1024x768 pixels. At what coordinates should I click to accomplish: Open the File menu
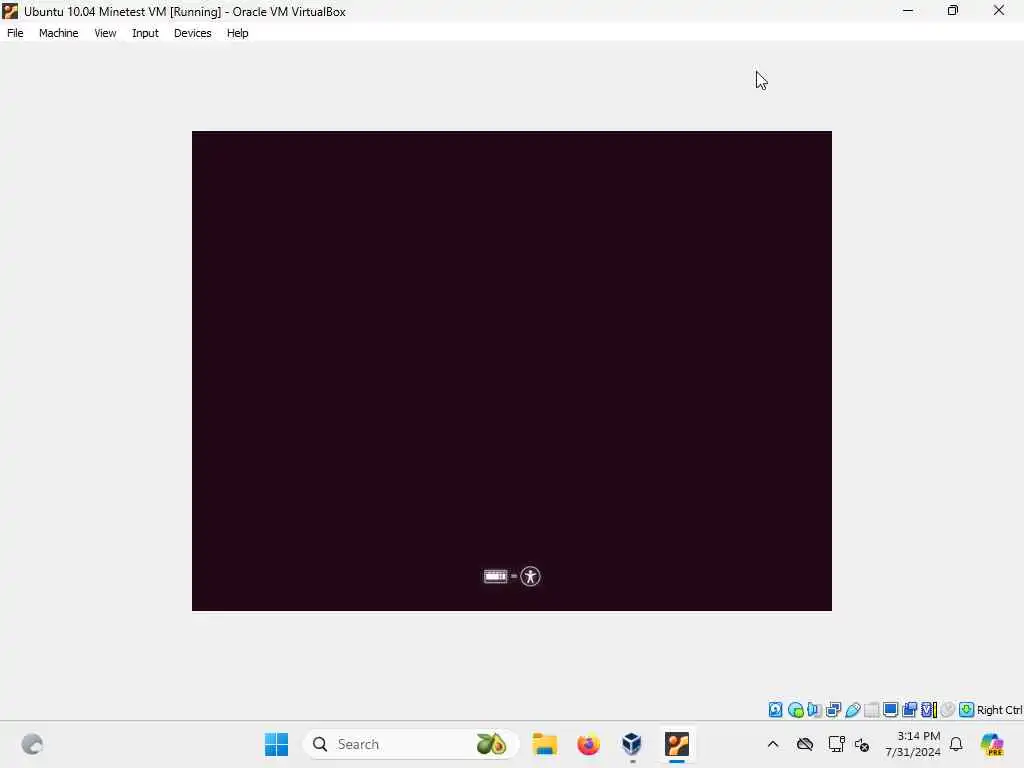click(x=15, y=33)
